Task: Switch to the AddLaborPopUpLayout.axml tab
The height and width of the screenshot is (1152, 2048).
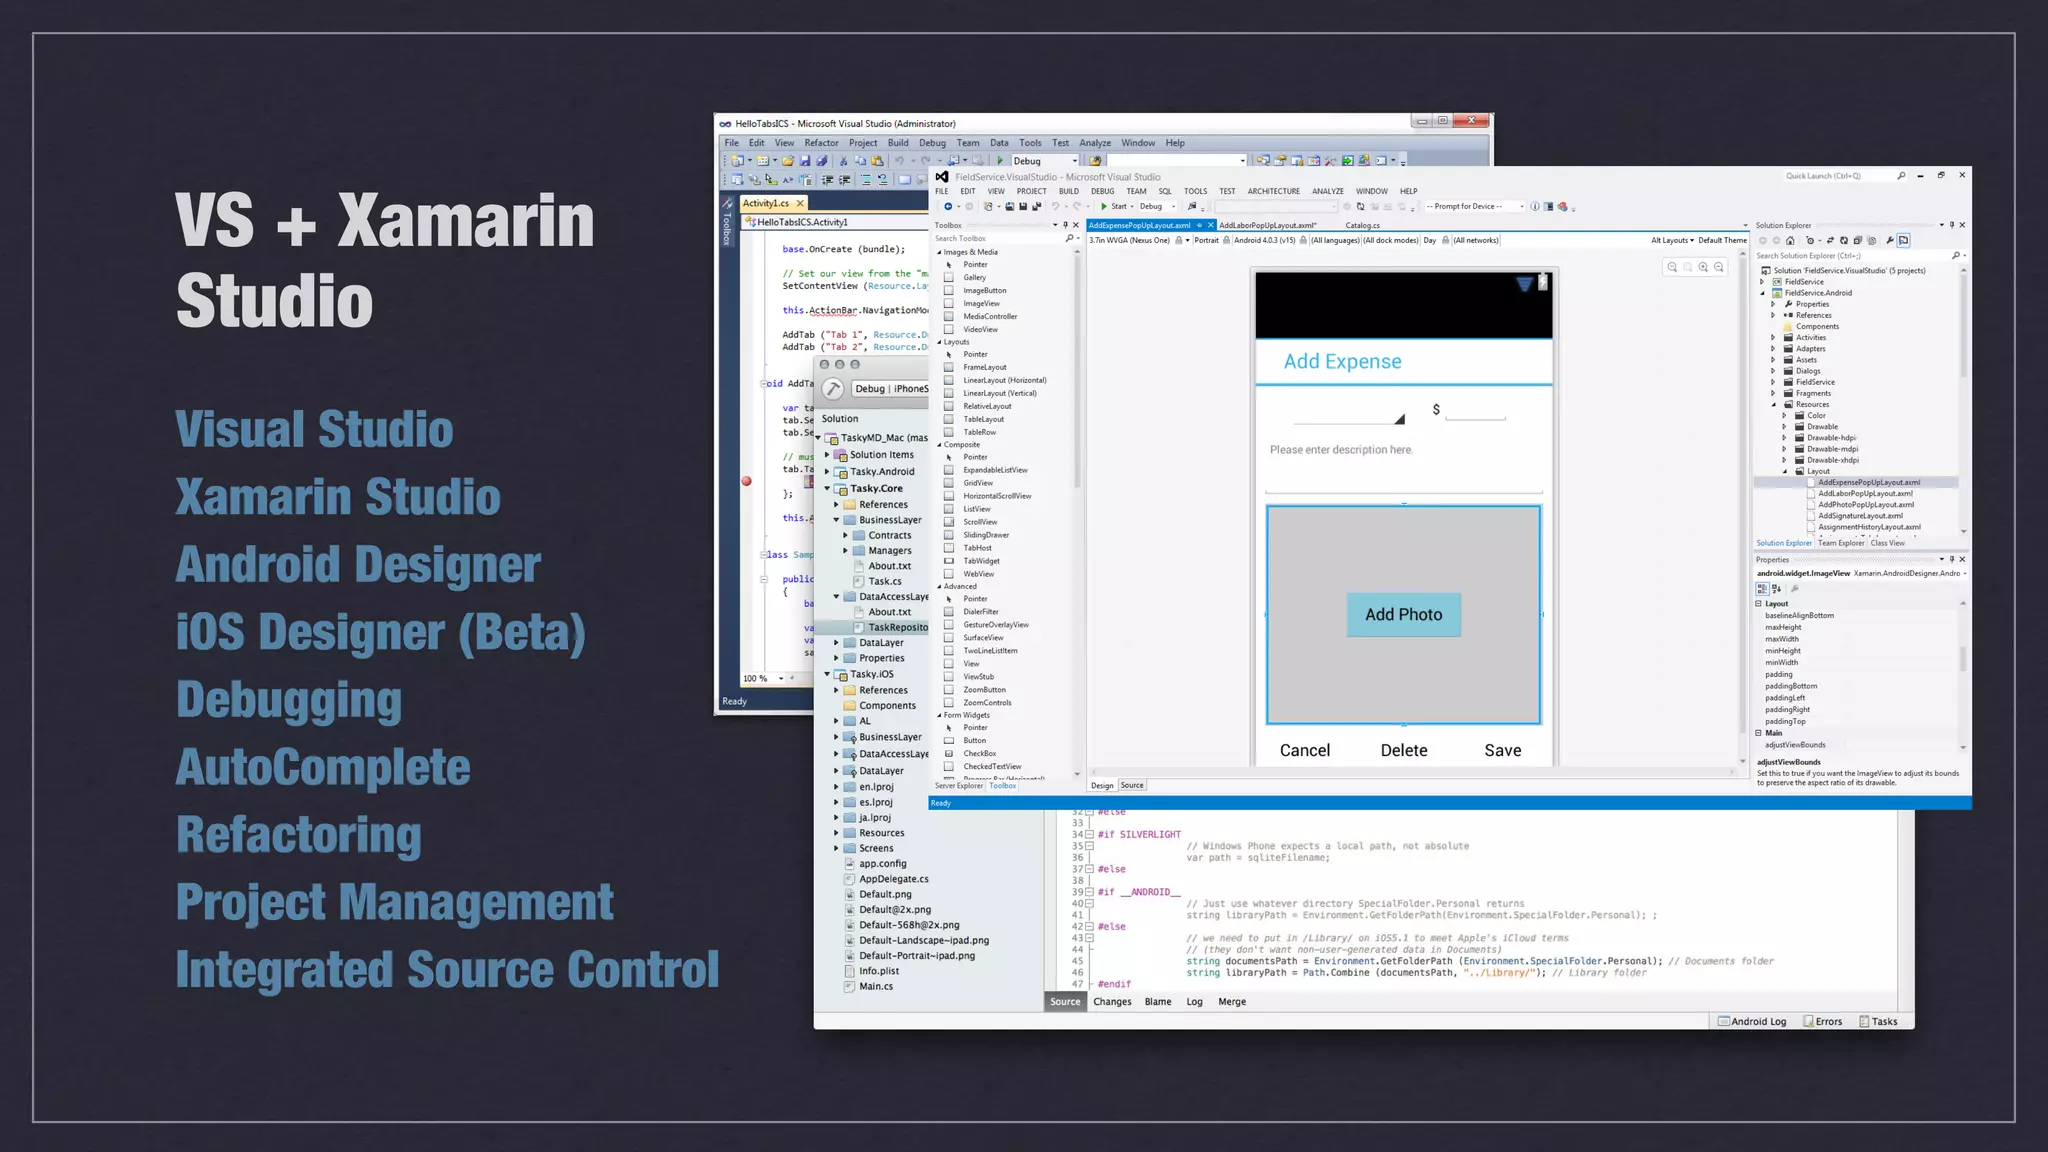Action: pos(1267,225)
